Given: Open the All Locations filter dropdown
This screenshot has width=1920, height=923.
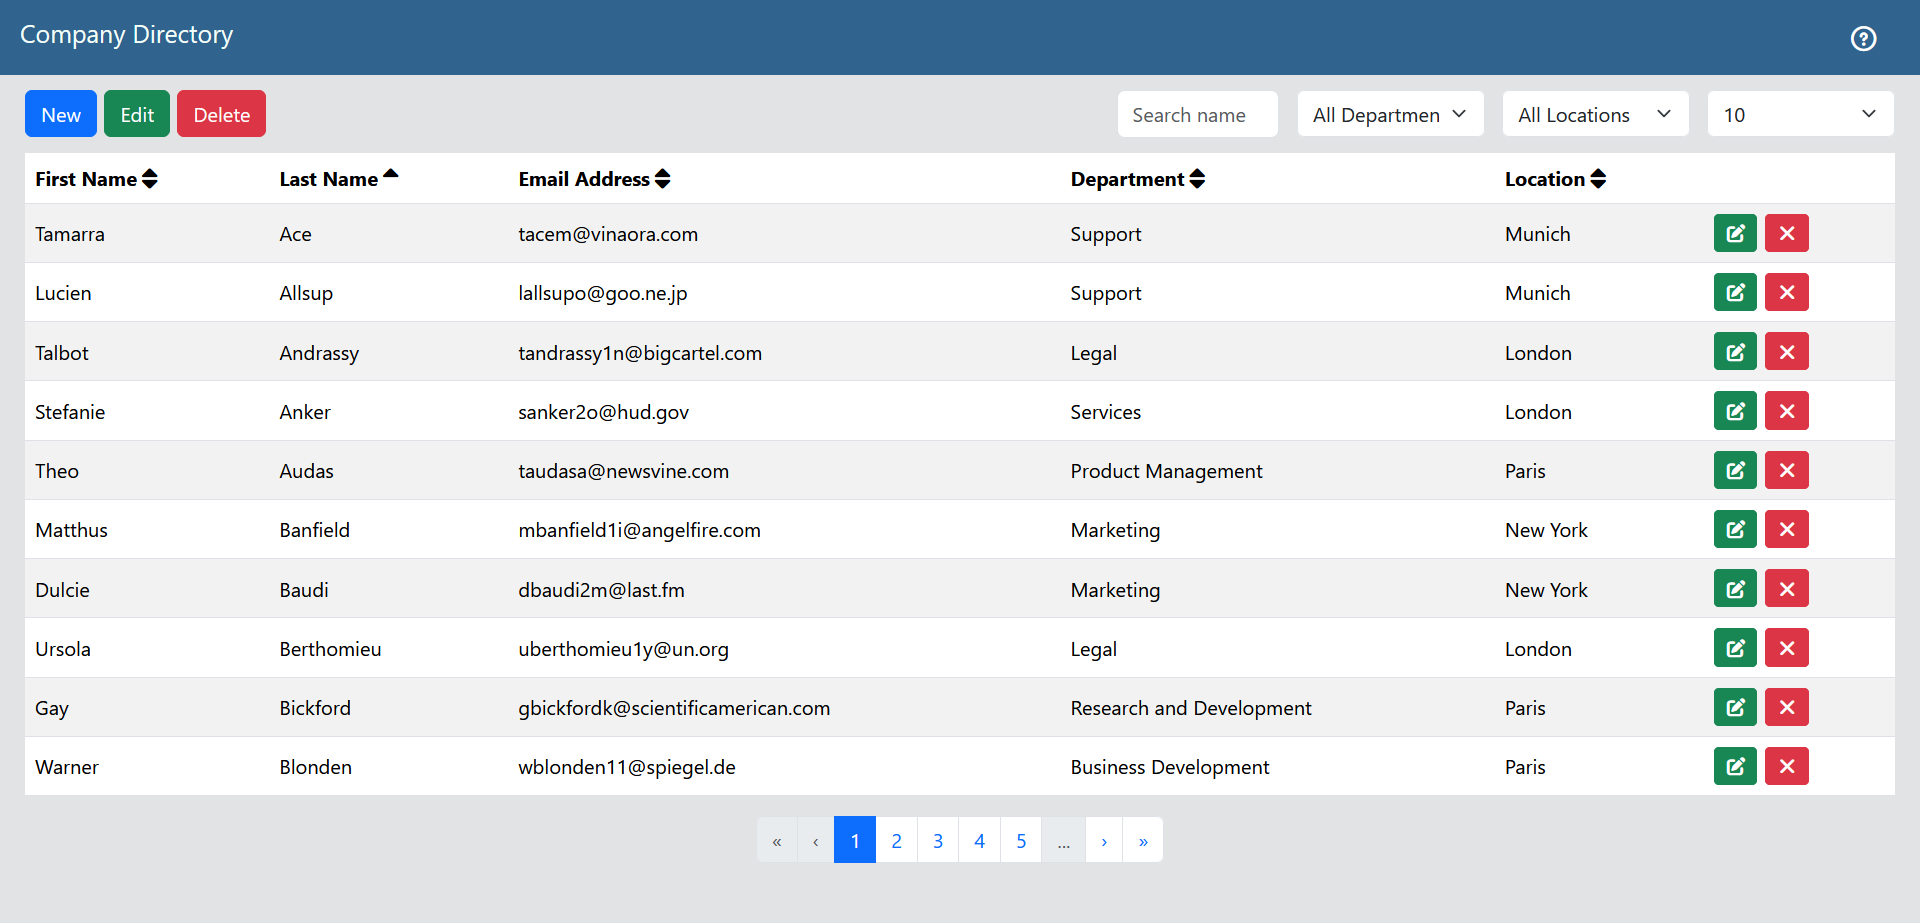Looking at the screenshot, I should (1595, 114).
